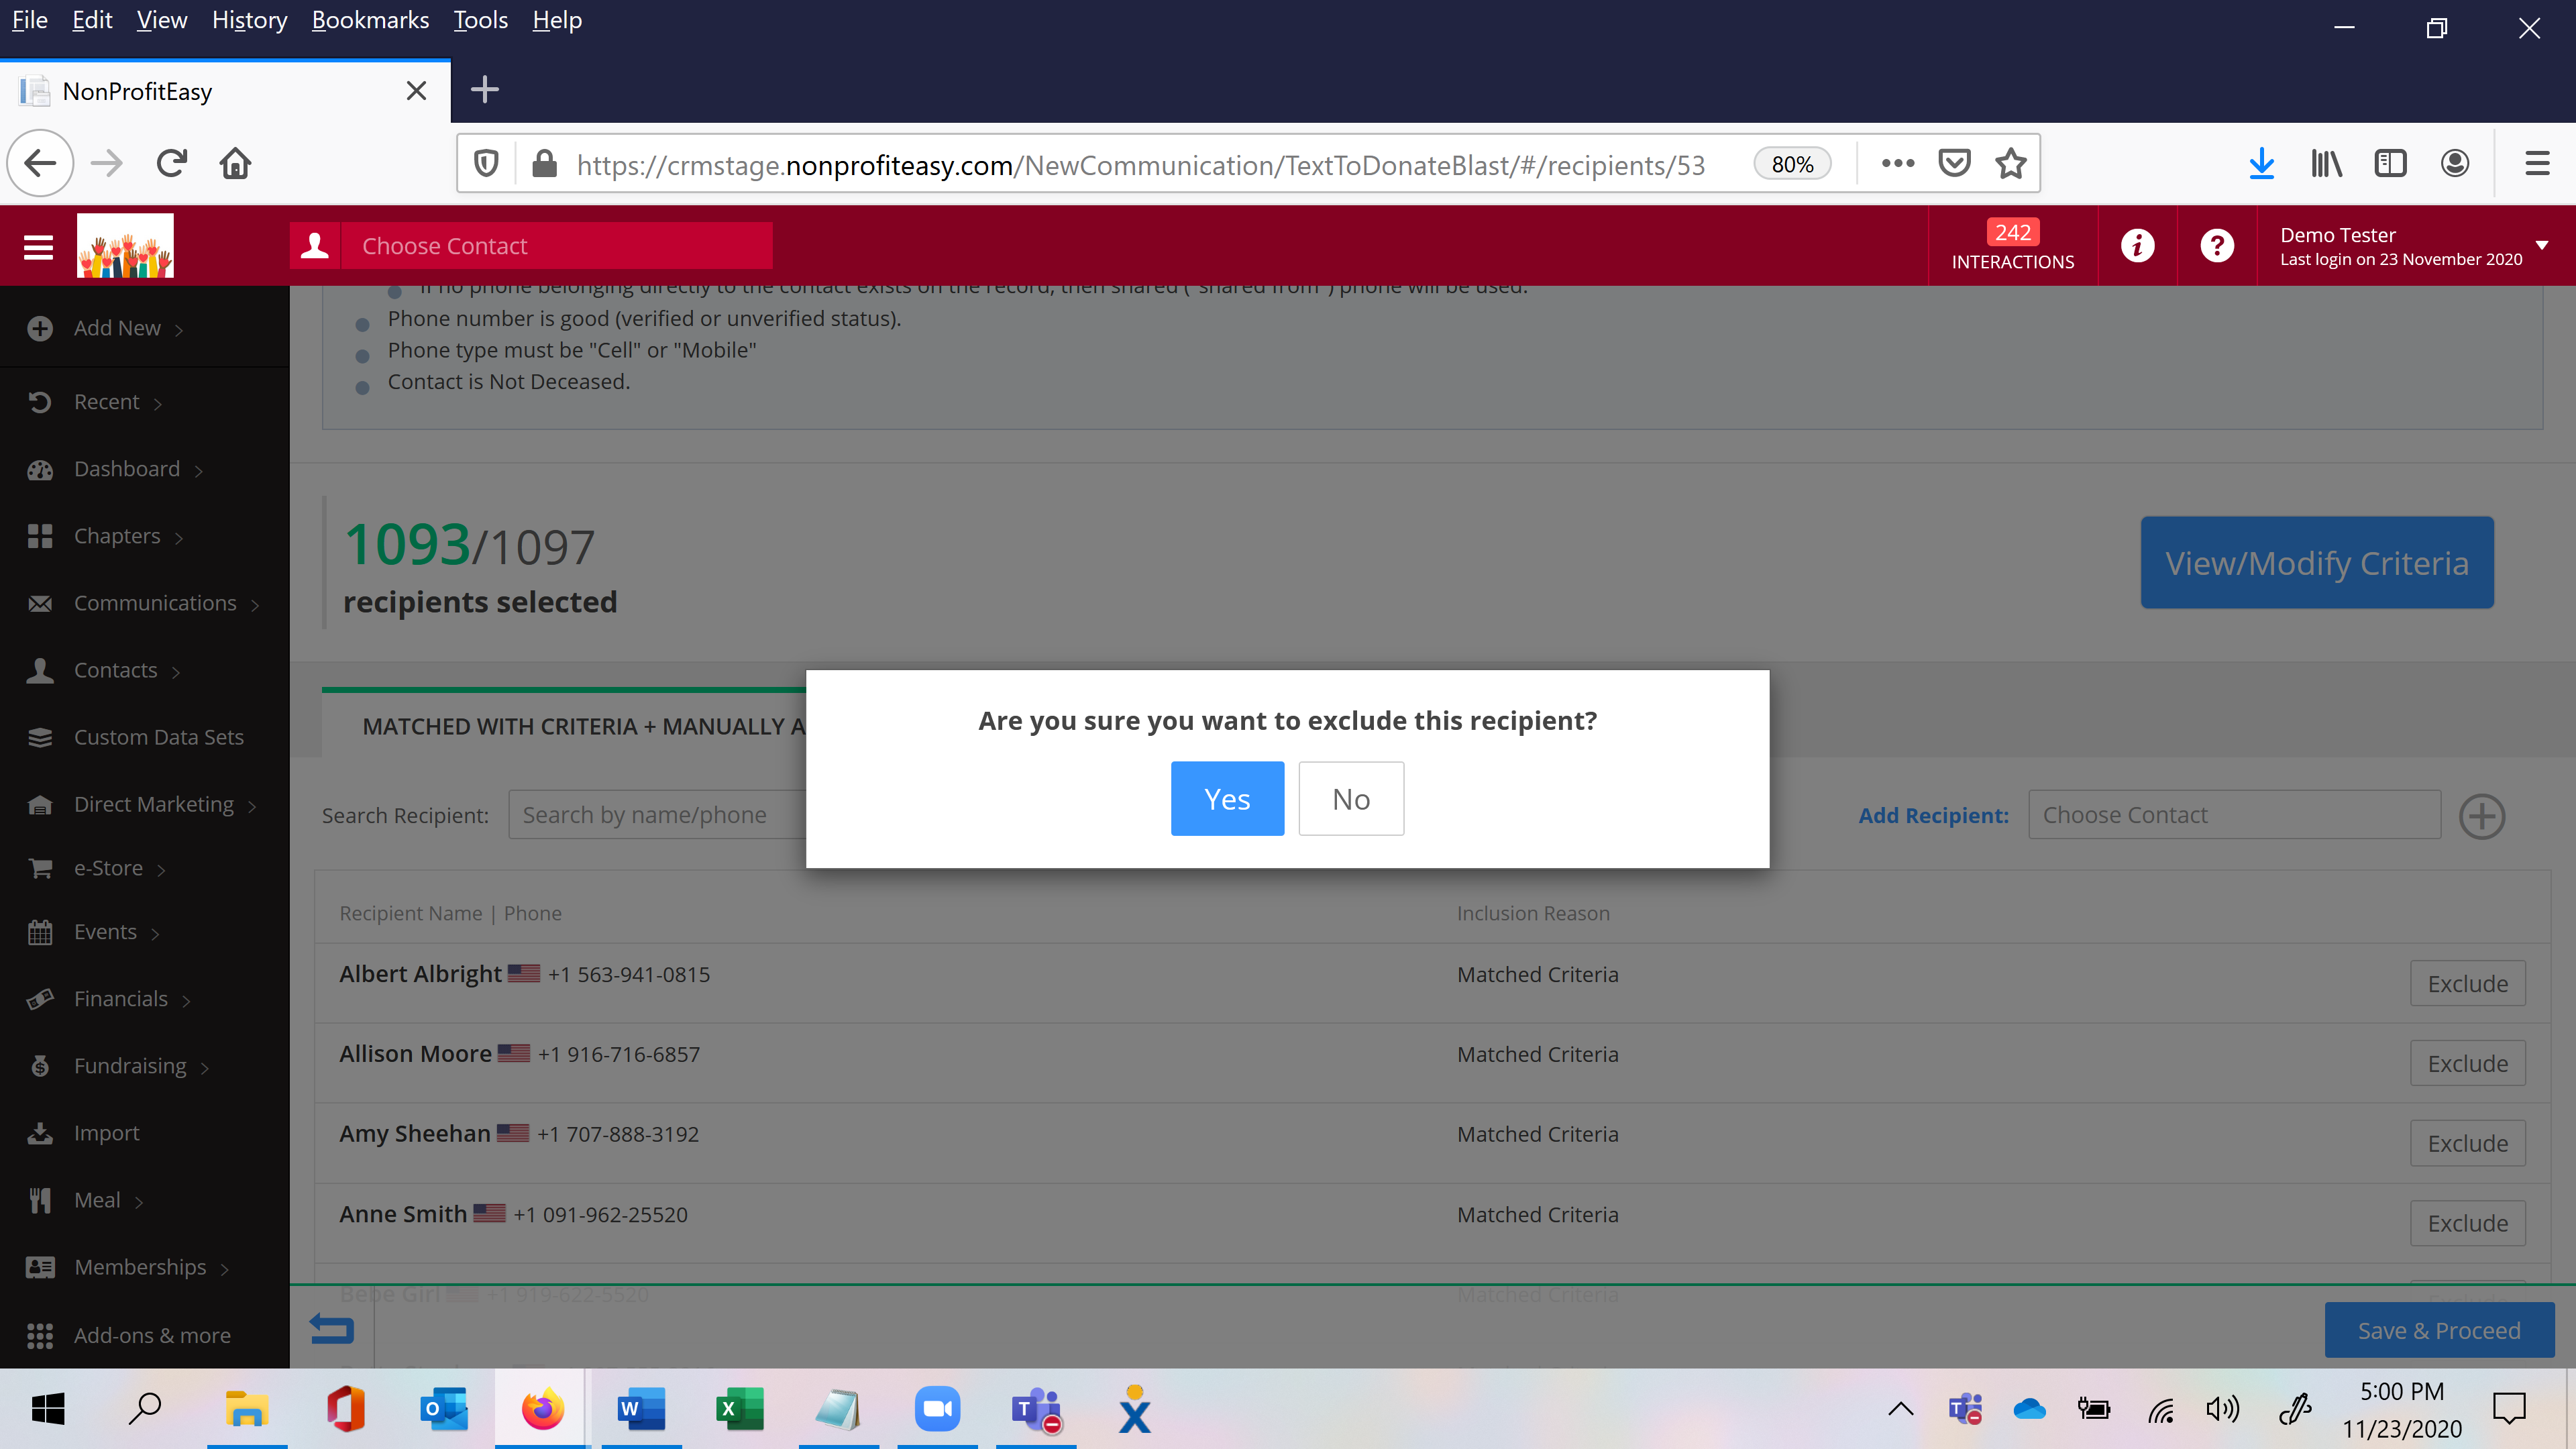This screenshot has width=2576, height=1449.
Task: Open the Events sidebar menu
Action: 105,932
